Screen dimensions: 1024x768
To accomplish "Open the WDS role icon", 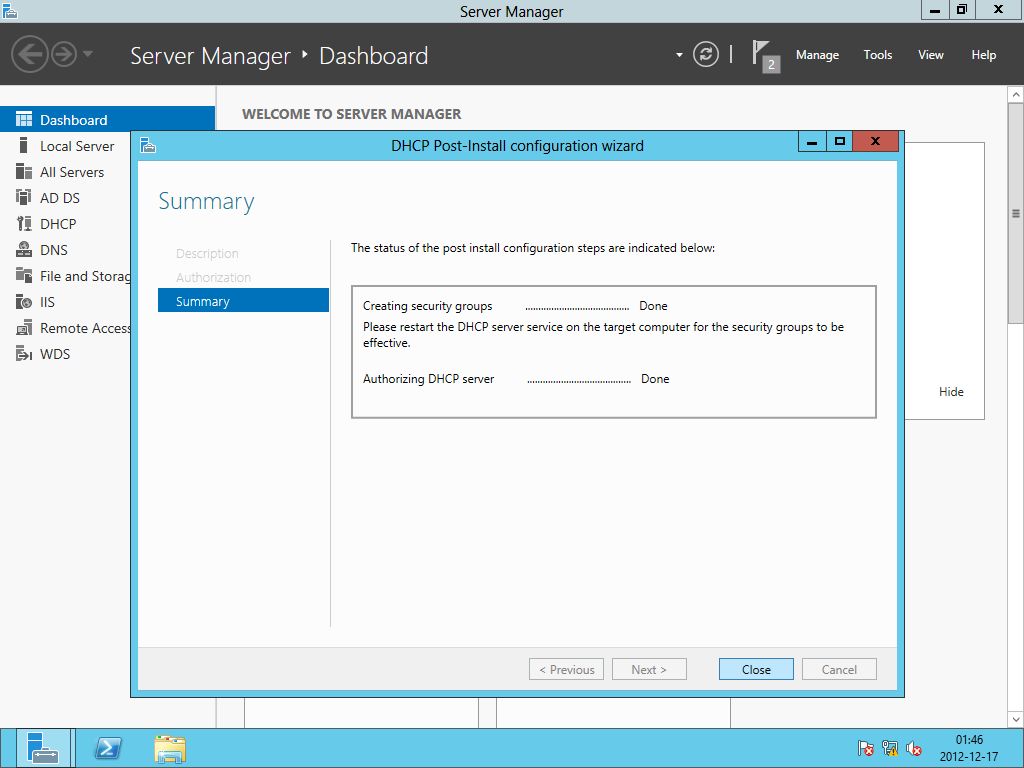I will click(x=24, y=354).
